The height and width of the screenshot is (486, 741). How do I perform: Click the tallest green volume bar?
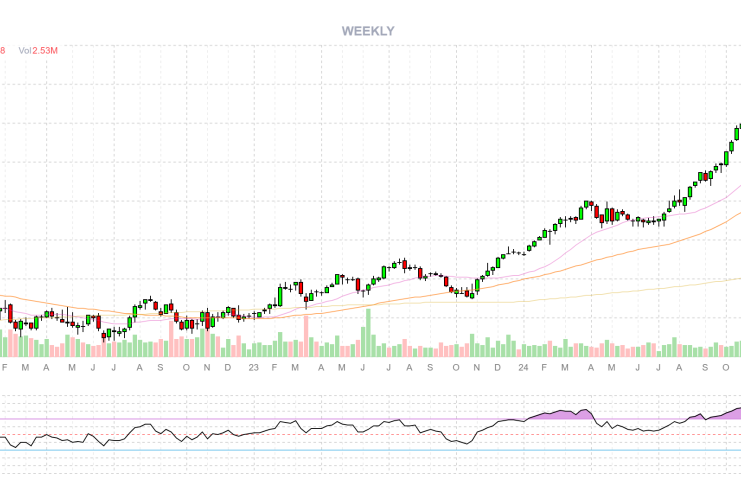pyautogui.click(x=369, y=333)
